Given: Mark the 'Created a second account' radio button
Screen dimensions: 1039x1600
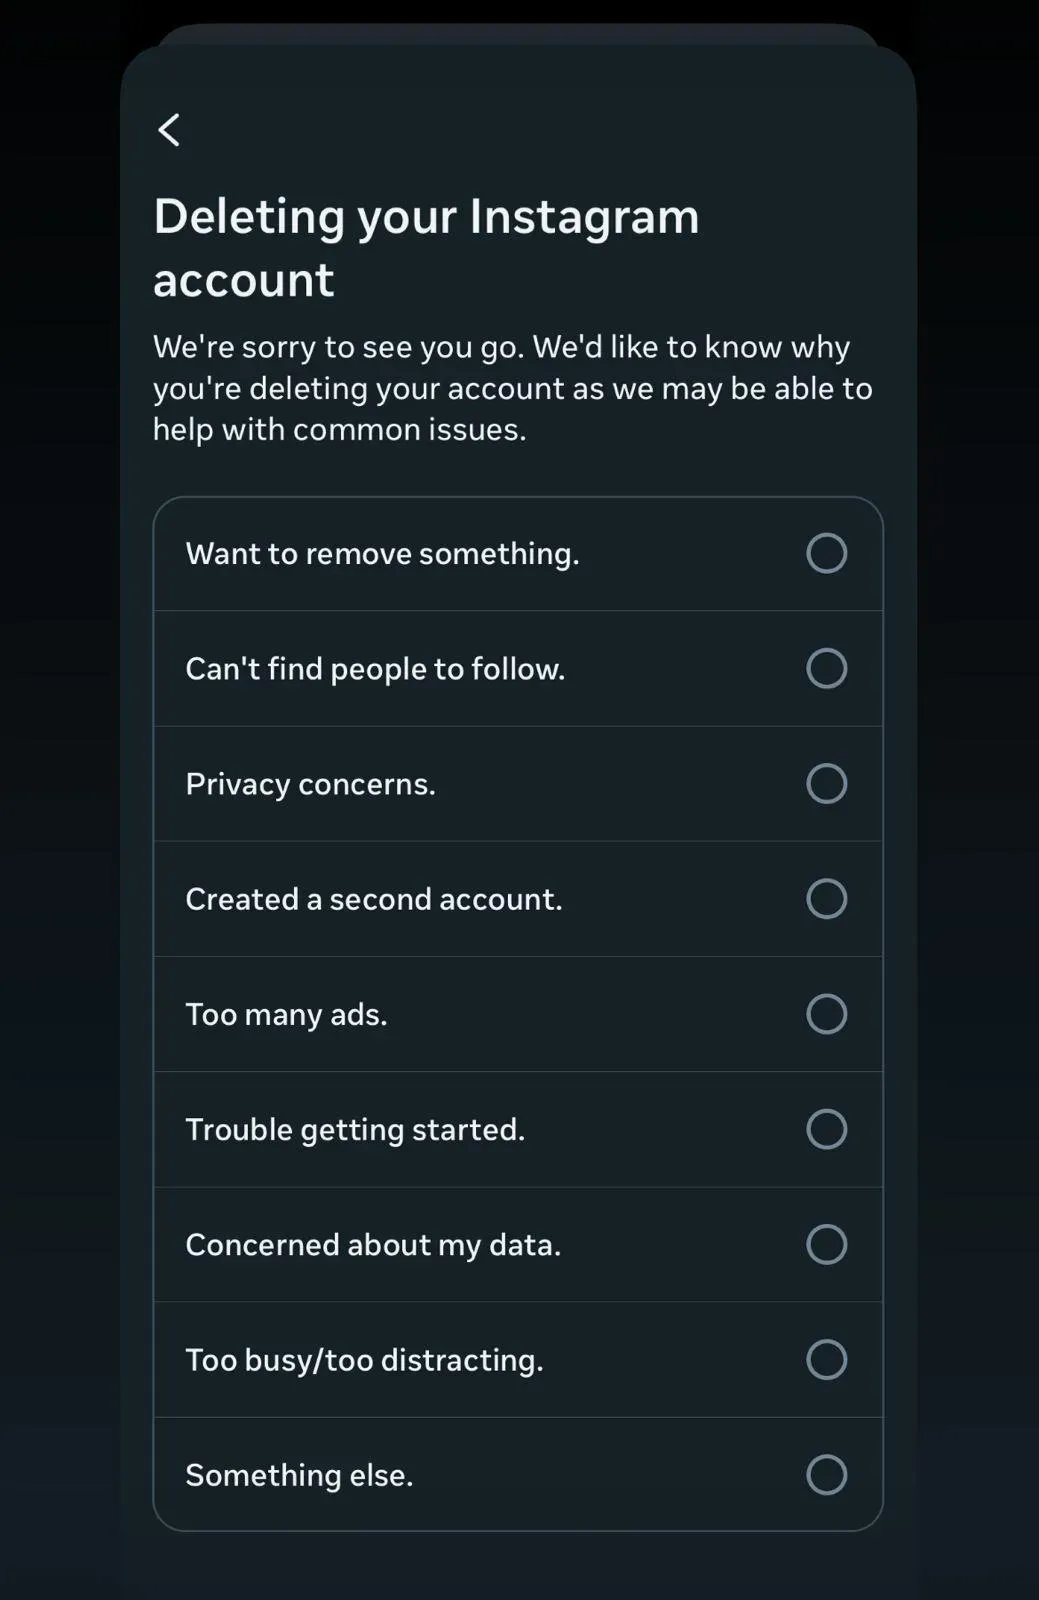Looking at the screenshot, I should [x=826, y=898].
